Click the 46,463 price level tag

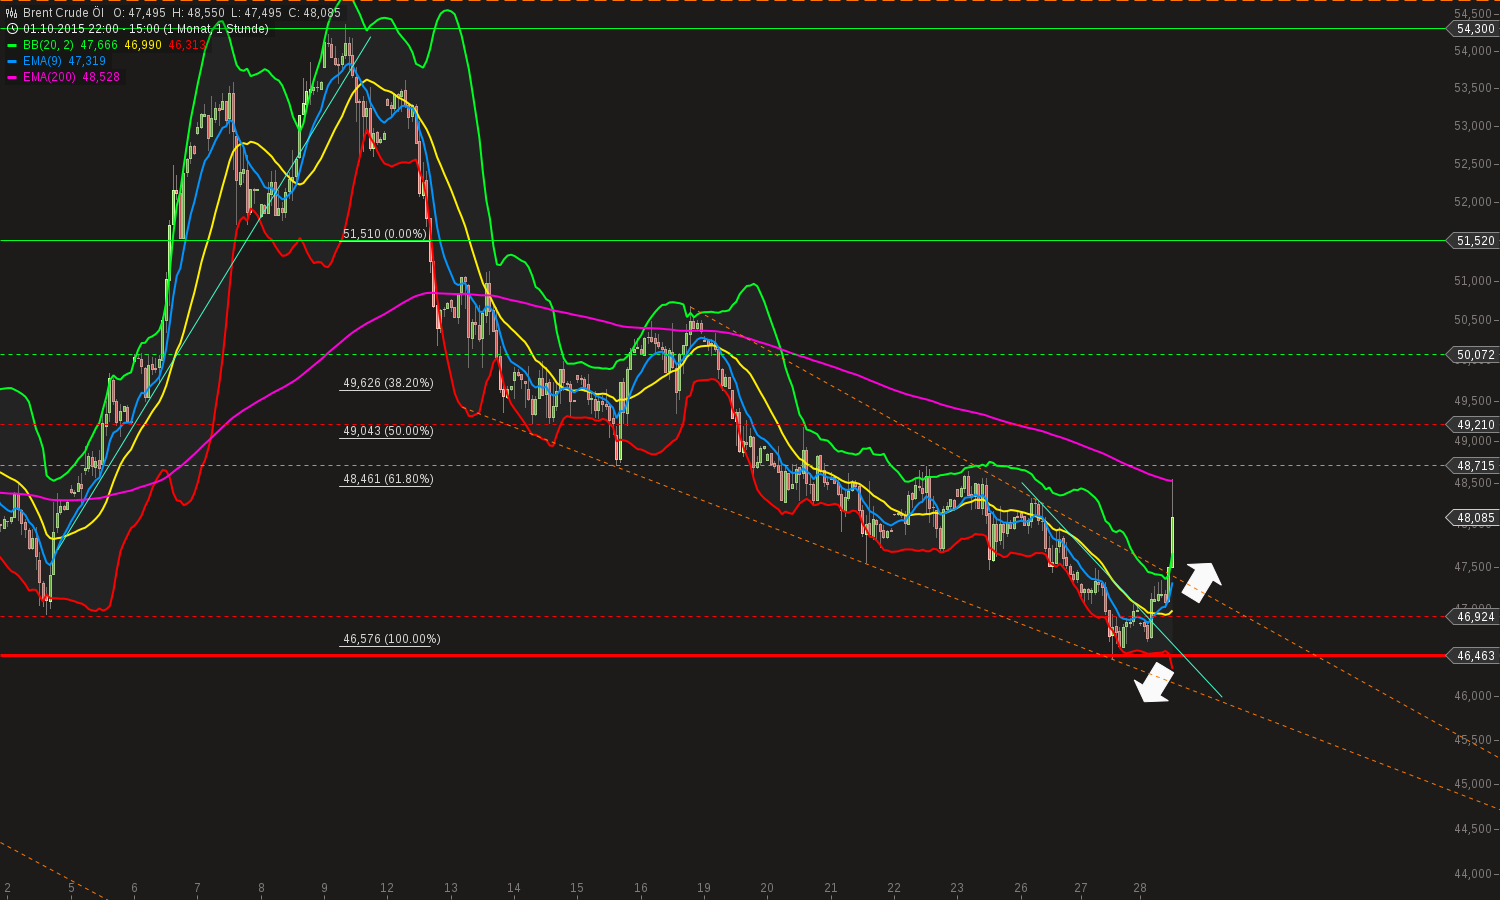(x=1475, y=656)
